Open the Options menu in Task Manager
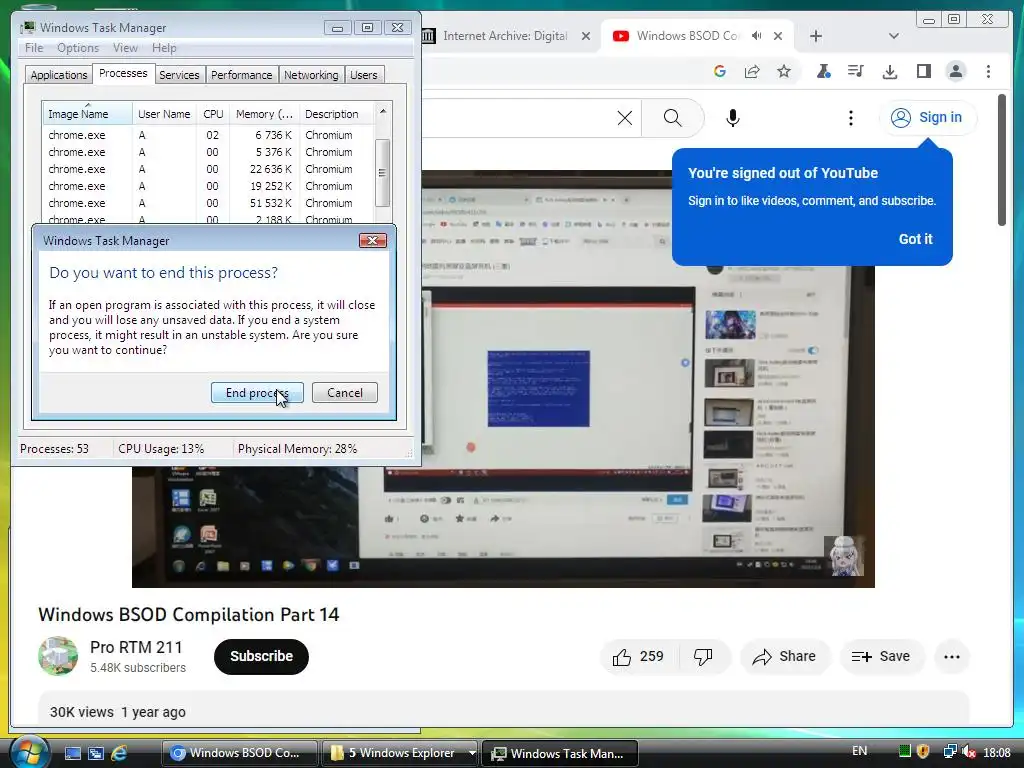 pyautogui.click(x=78, y=48)
